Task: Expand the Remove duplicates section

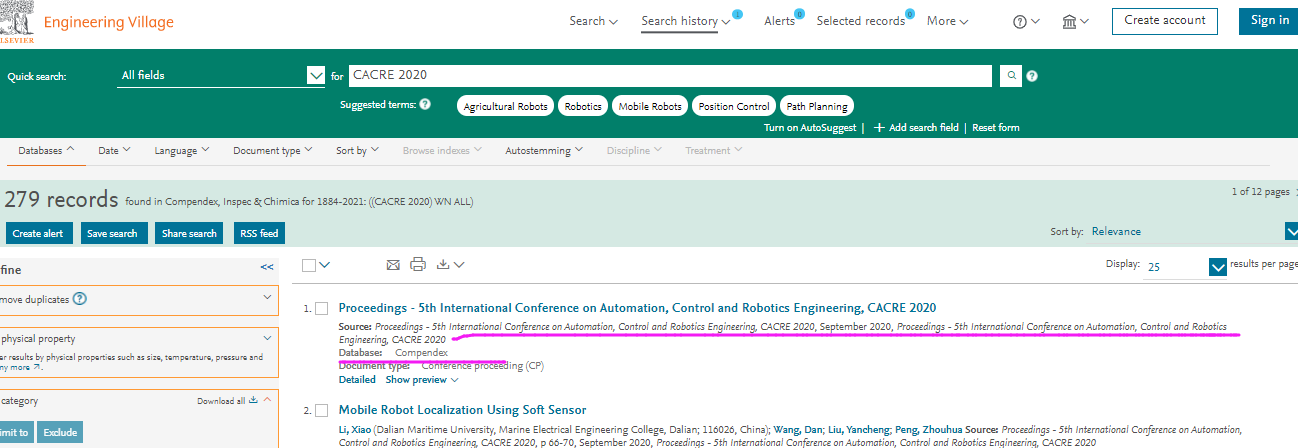Action: pos(267,298)
